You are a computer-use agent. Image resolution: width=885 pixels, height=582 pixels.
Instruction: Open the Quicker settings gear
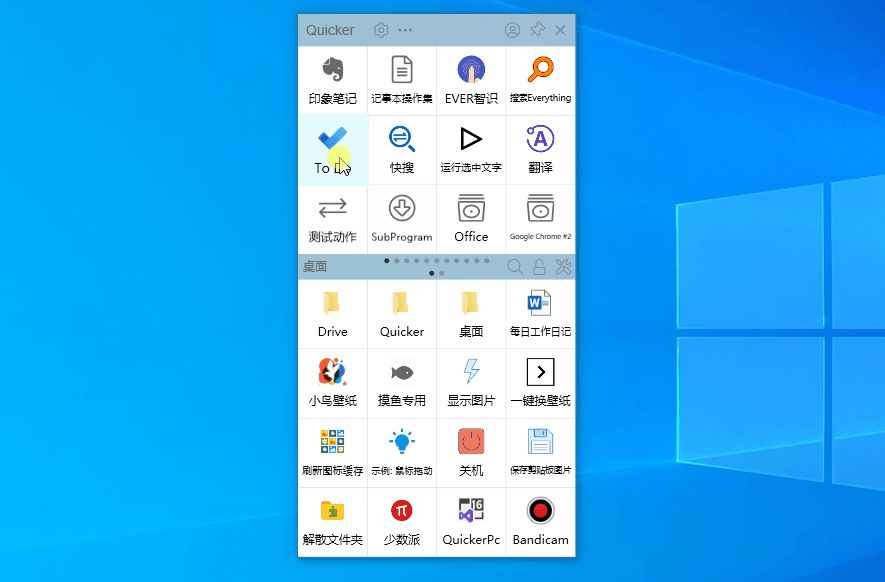[381, 30]
